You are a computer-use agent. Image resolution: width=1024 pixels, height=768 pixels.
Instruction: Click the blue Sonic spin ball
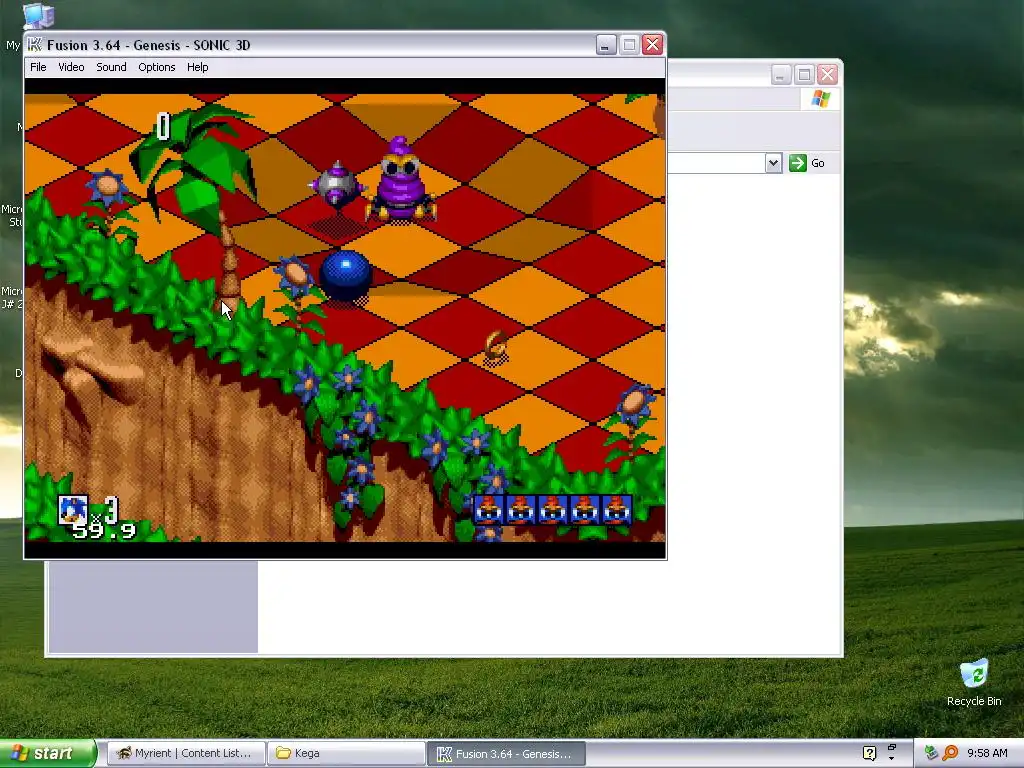pos(345,274)
